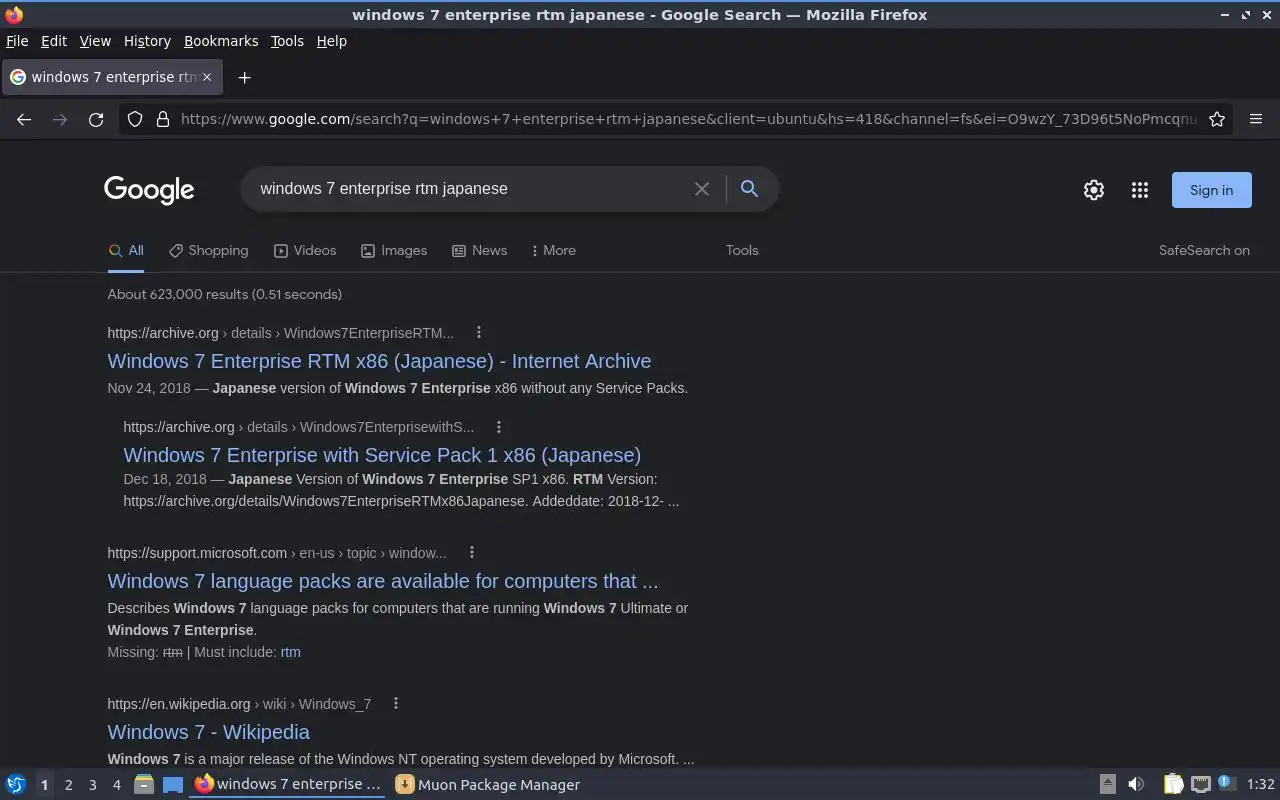
Task: Open the Bookmarks menu
Action: click(221, 41)
